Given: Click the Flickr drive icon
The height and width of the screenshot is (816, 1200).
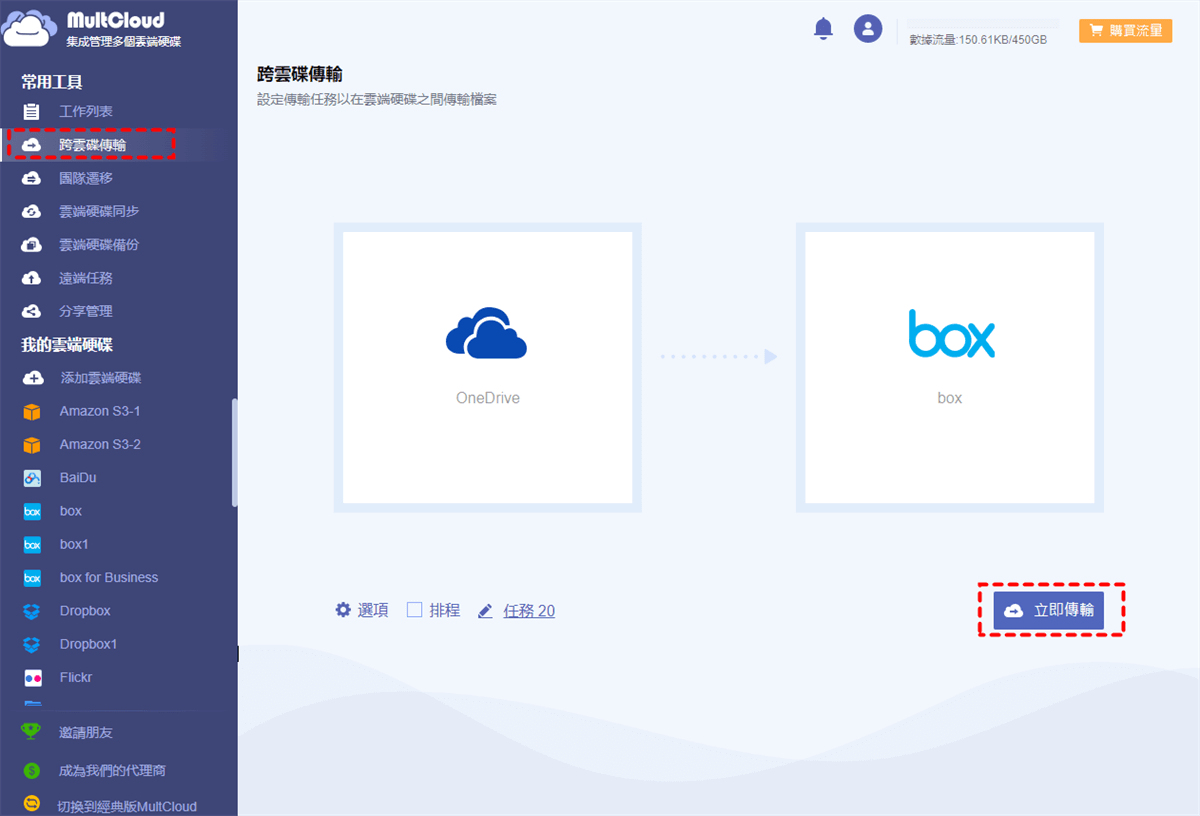Looking at the screenshot, I should (x=32, y=677).
